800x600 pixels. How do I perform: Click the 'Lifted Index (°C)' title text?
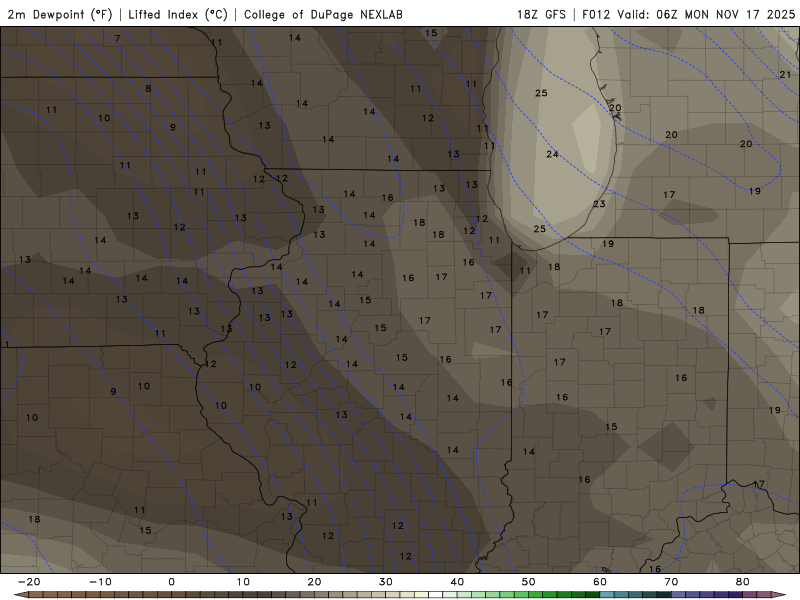point(178,14)
